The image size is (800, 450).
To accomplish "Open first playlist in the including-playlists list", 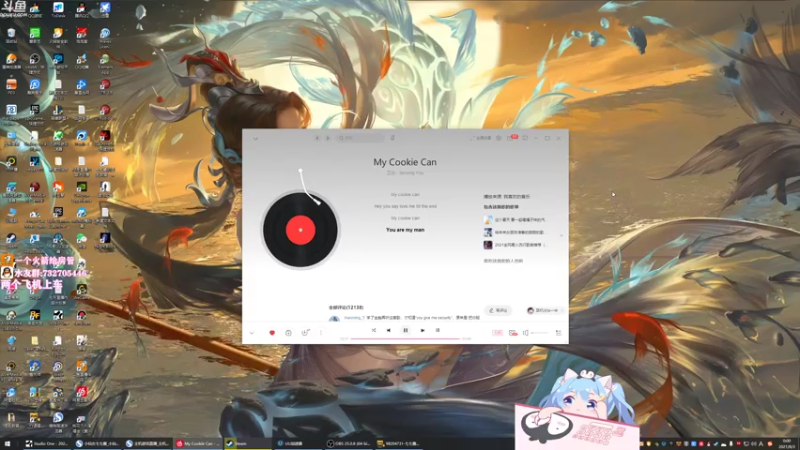I will [x=515, y=220].
